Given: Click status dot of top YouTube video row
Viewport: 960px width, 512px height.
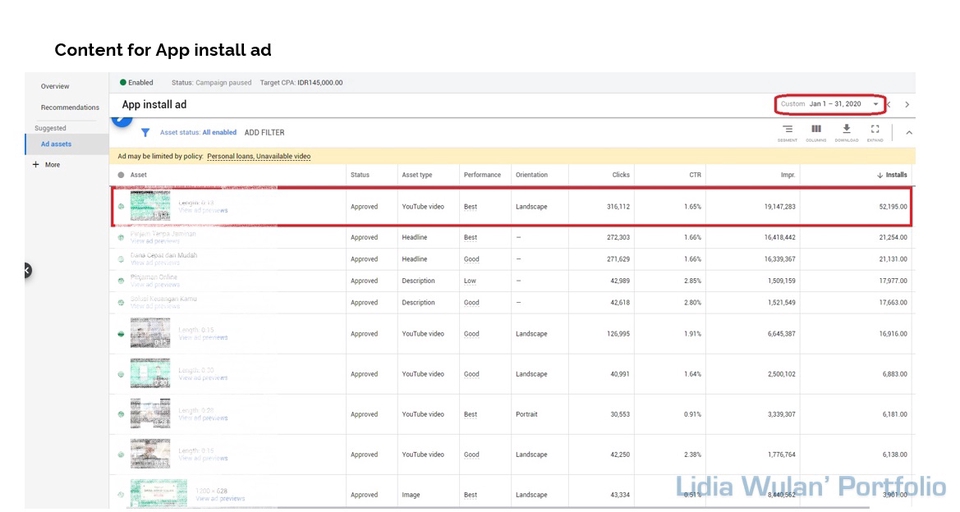Looking at the screenshot, I should 121,206.
